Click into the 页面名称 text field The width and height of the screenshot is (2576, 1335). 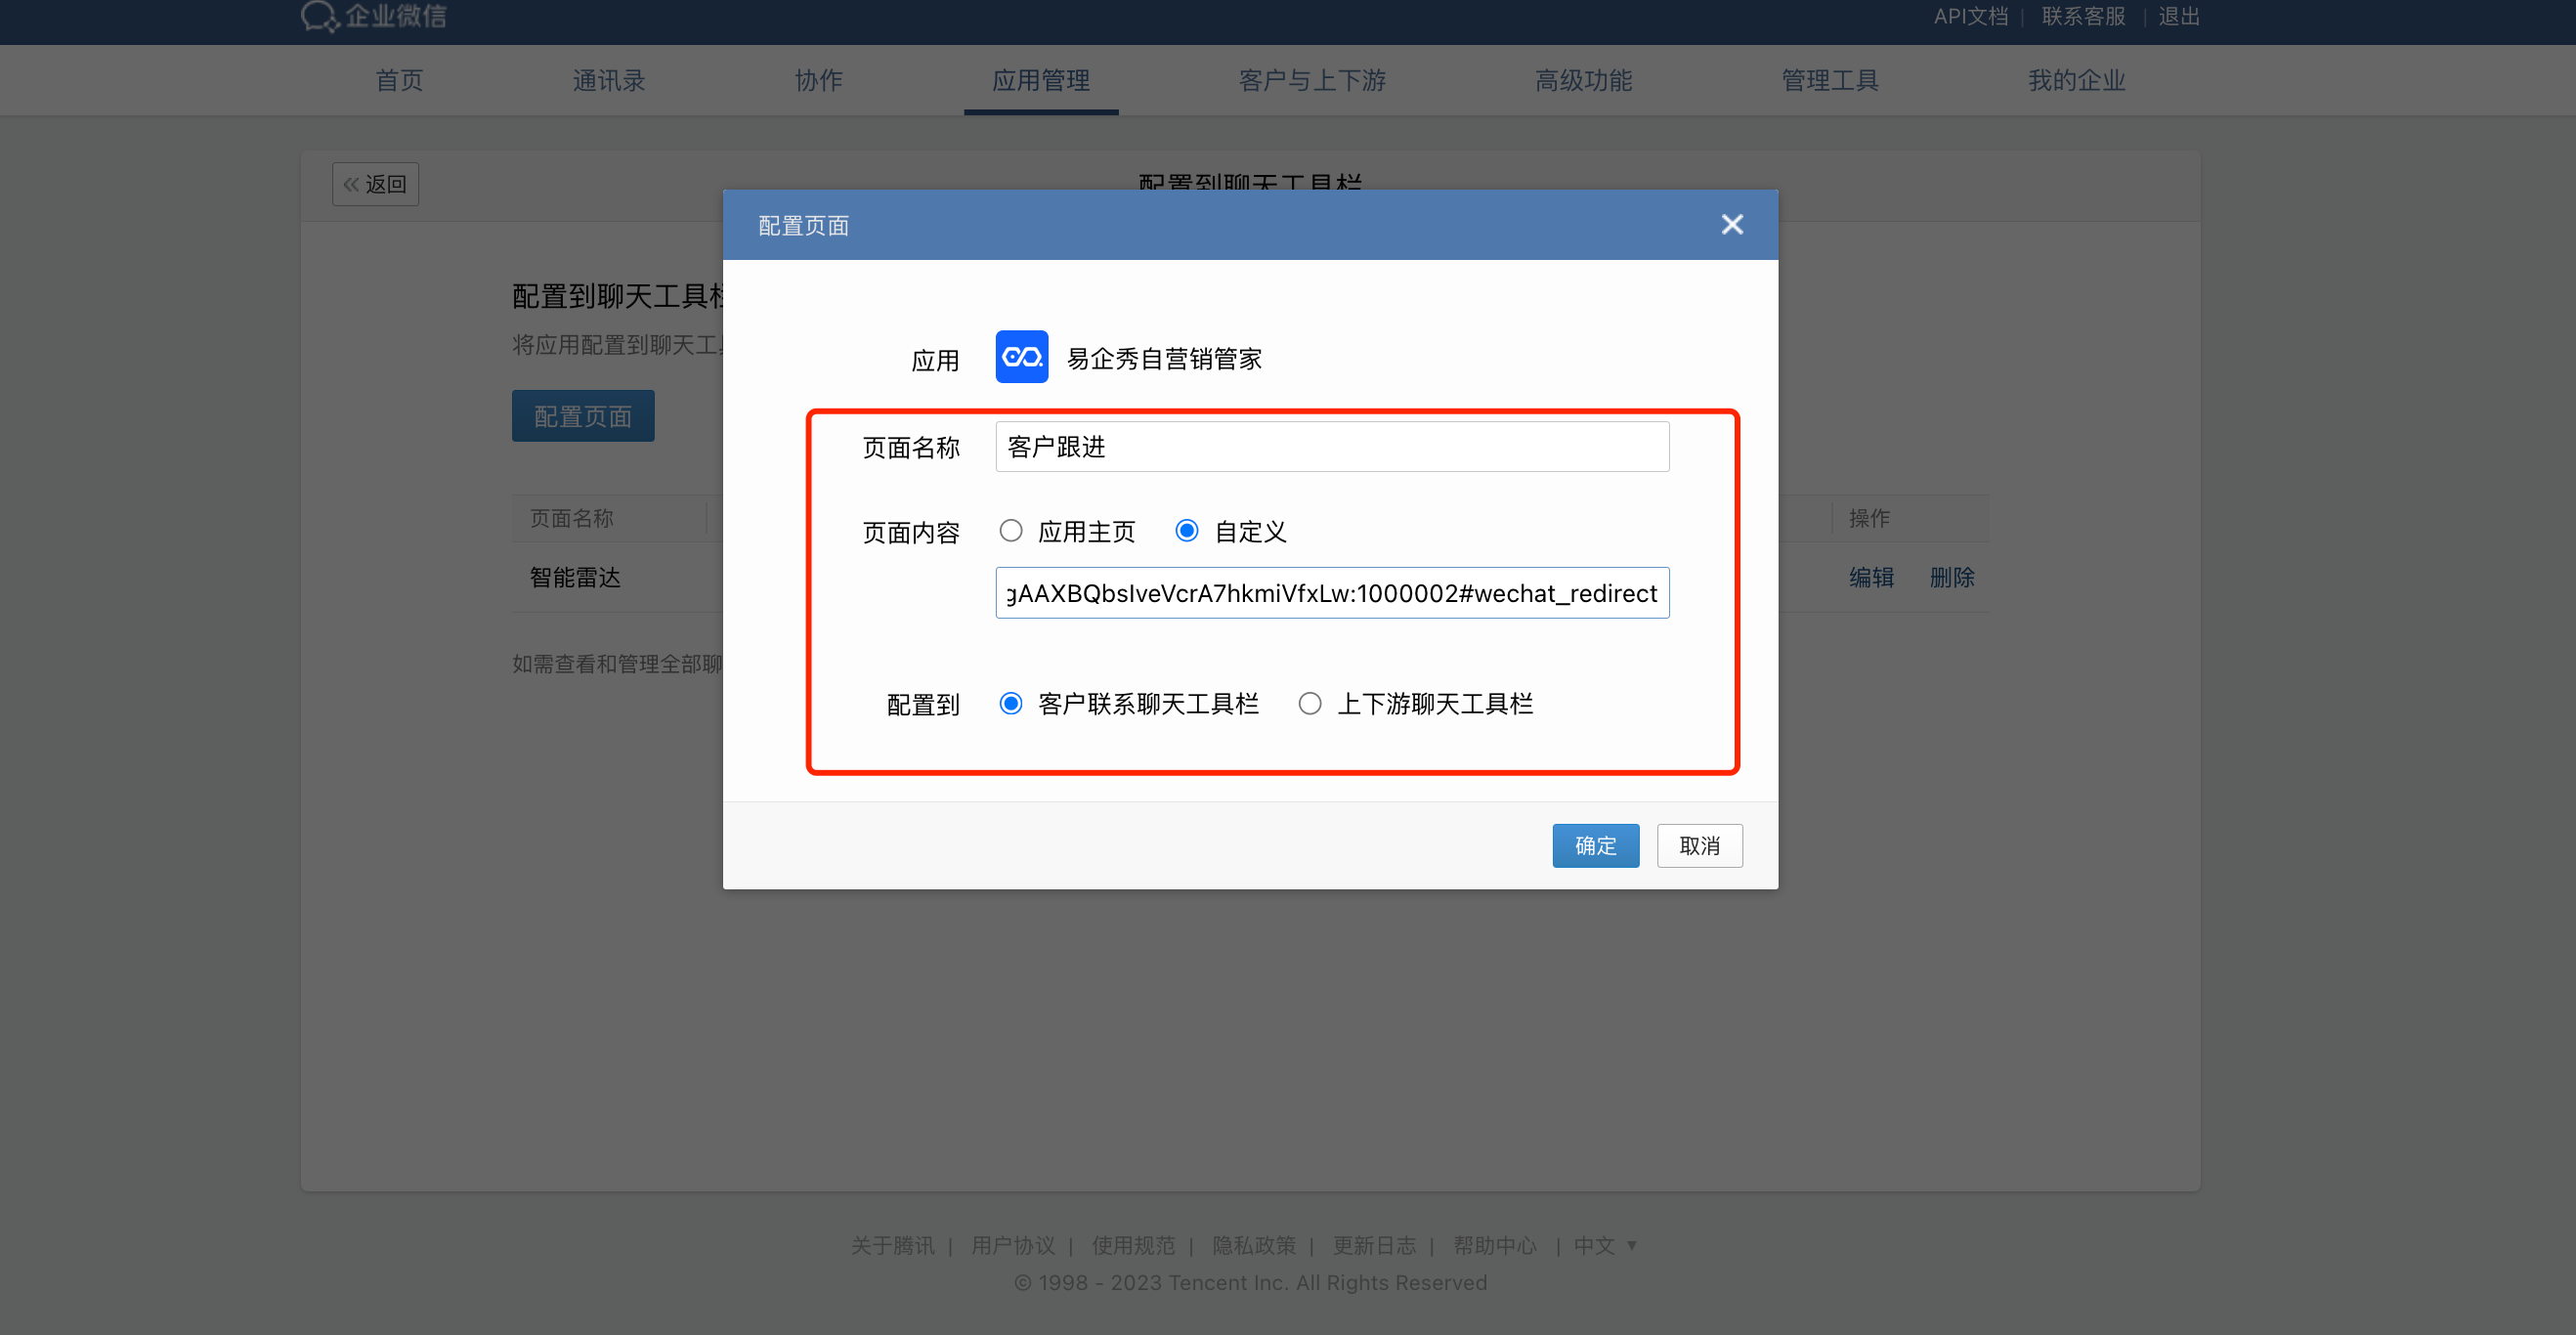[1331, 447]
